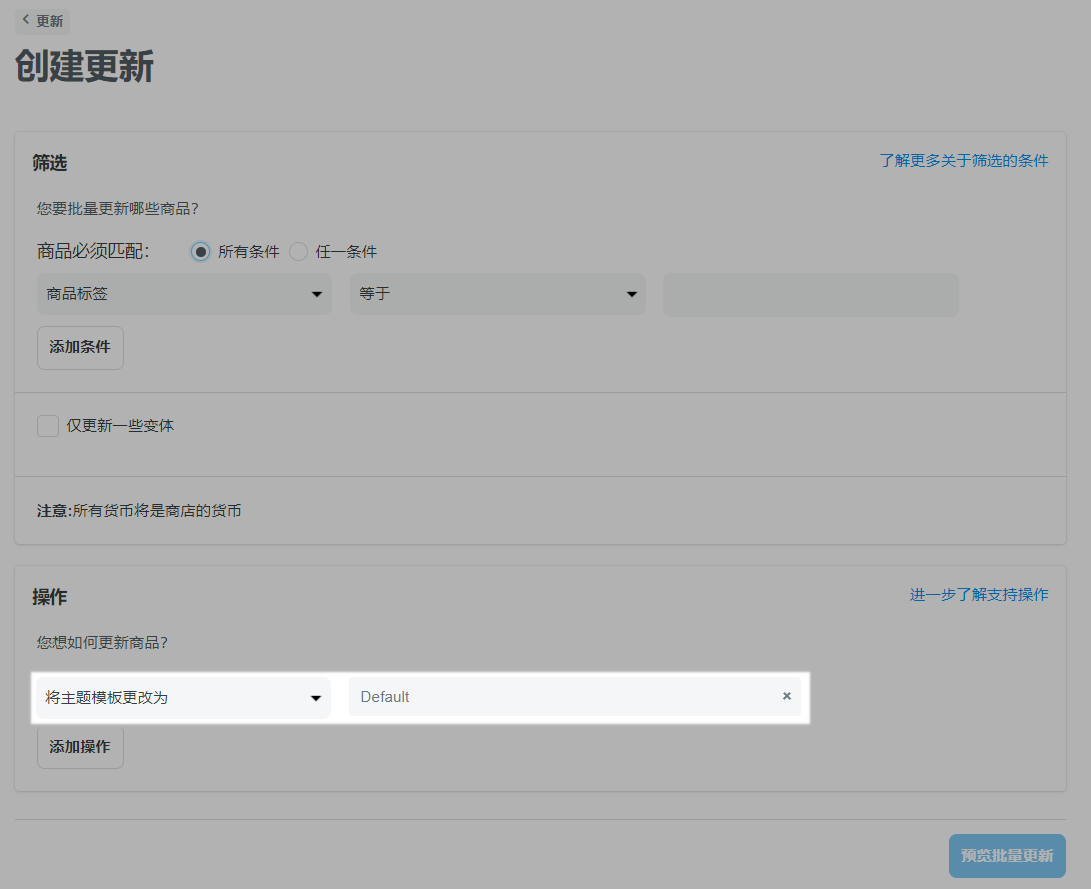1091x889 pixels.
Task: Go back to 更新 page
Action: (x=42, y=21)
